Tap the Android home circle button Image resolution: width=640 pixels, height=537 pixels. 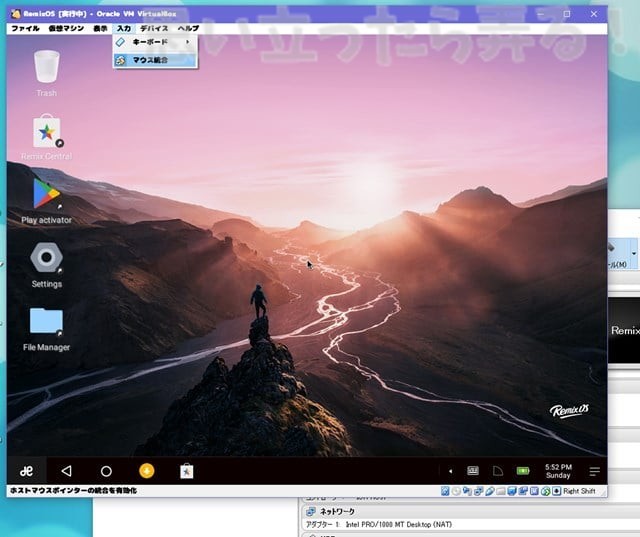tap(106, 471)
